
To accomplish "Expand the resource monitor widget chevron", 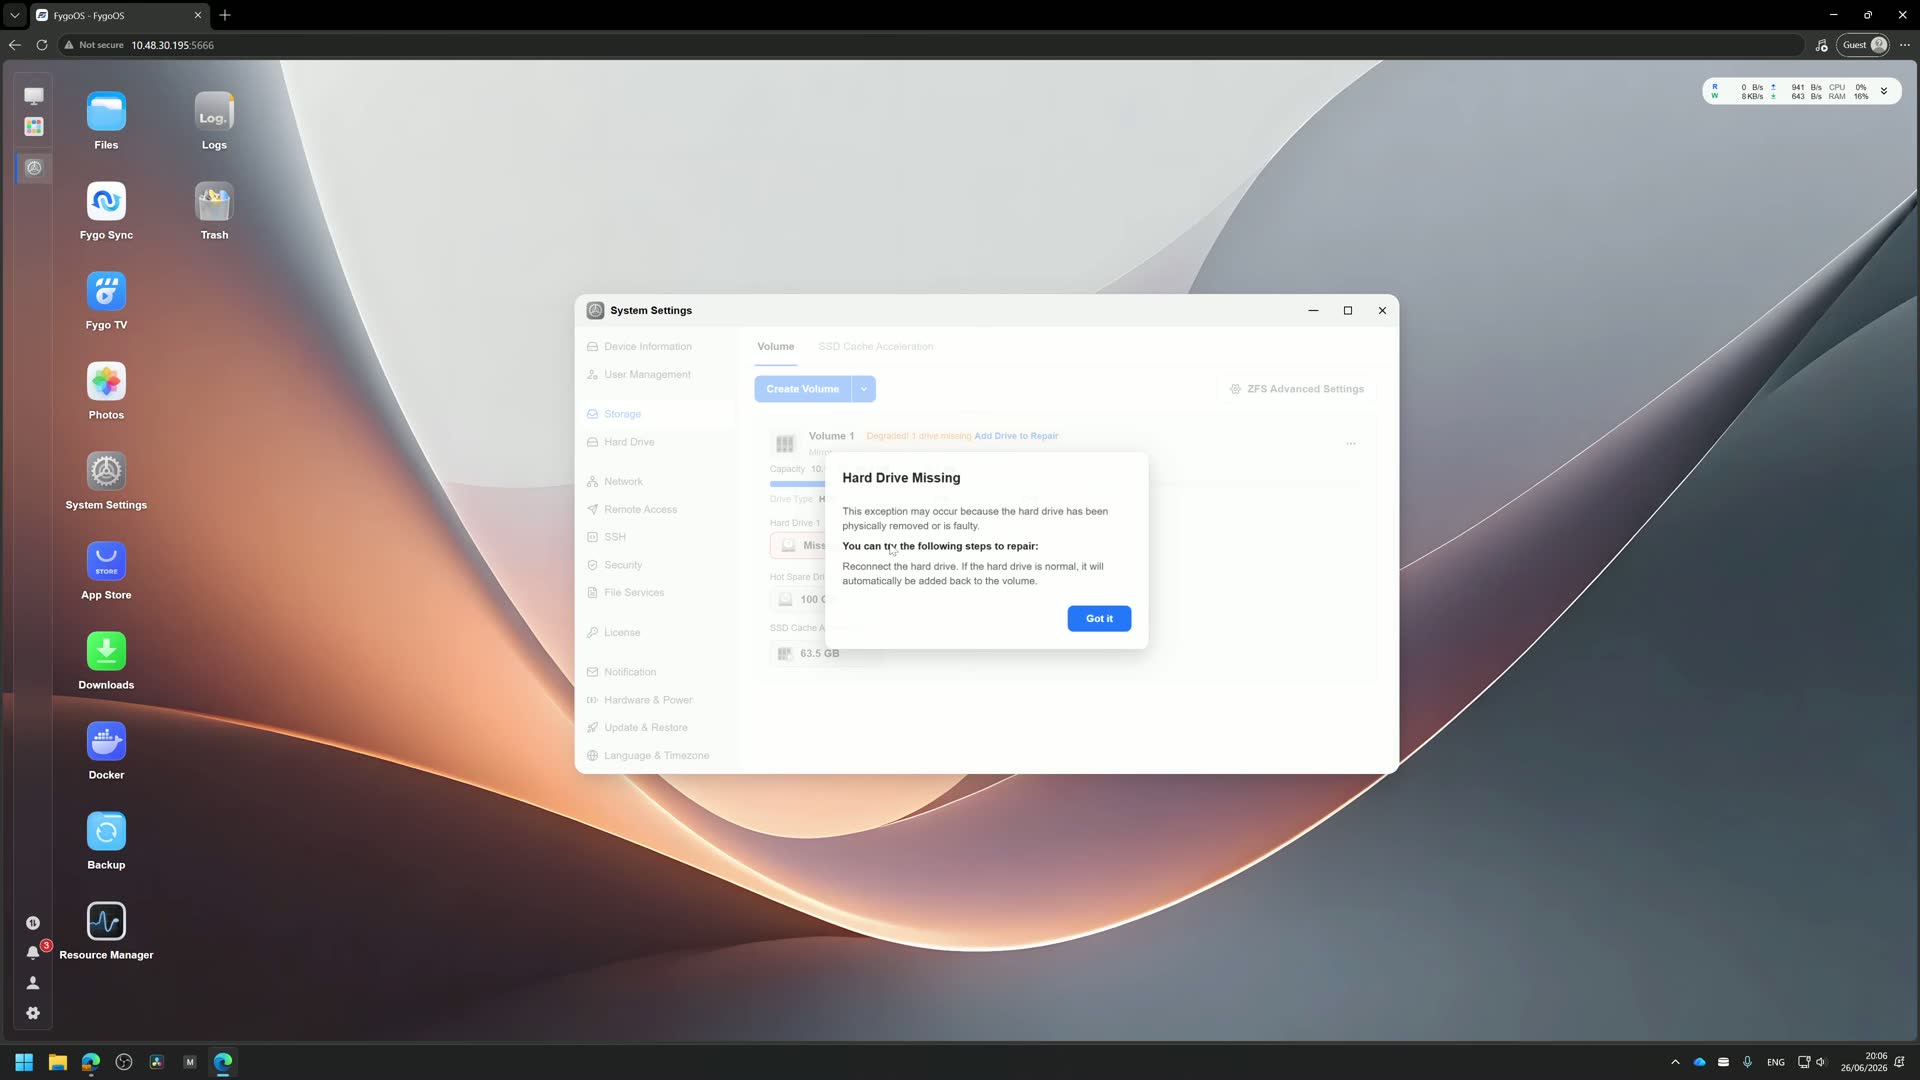I will 1884,91.
